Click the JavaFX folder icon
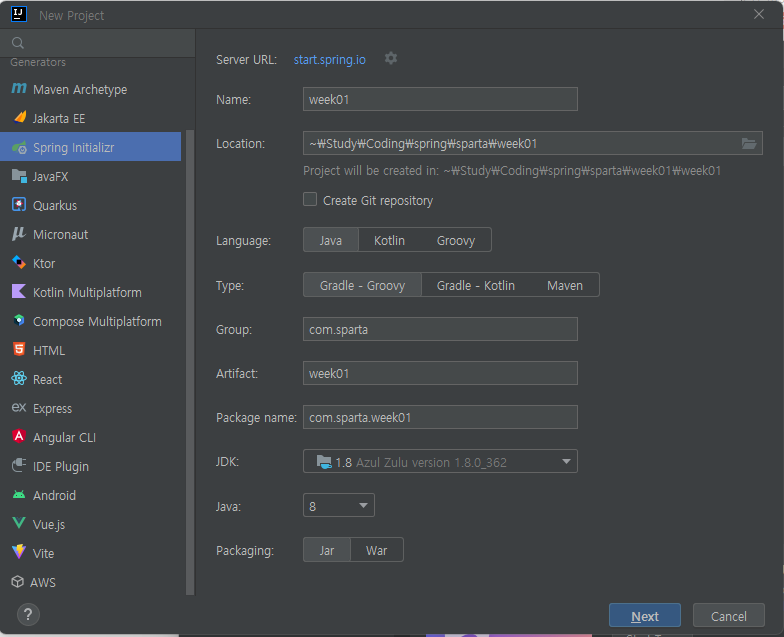Viewport: 784px width, 637px height. pyautogui.click(x=19, y=176)
